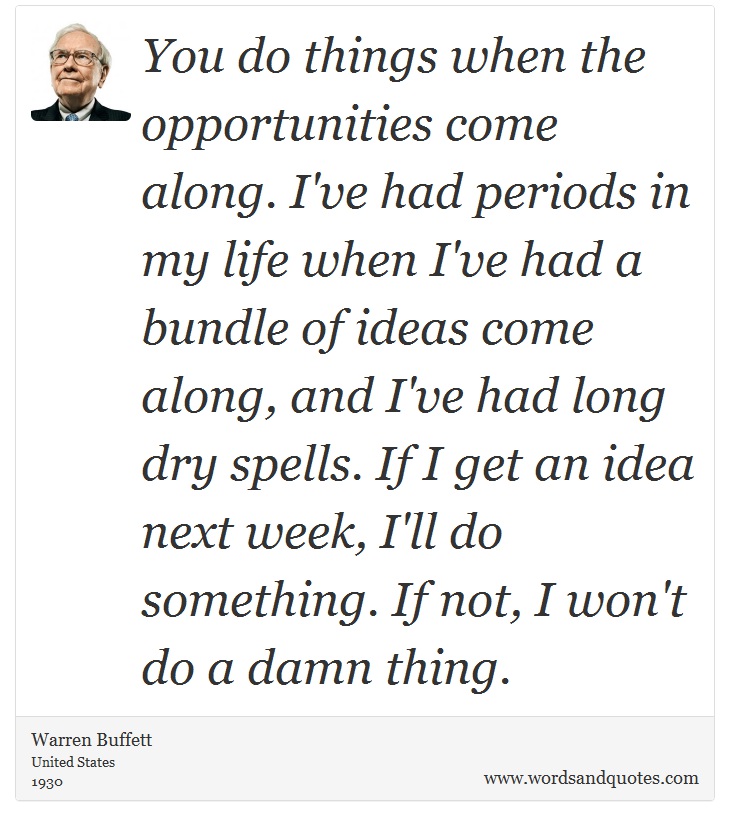
Task: Click the portrait thumbnail beside the quote
Action: tap(81, 72)
